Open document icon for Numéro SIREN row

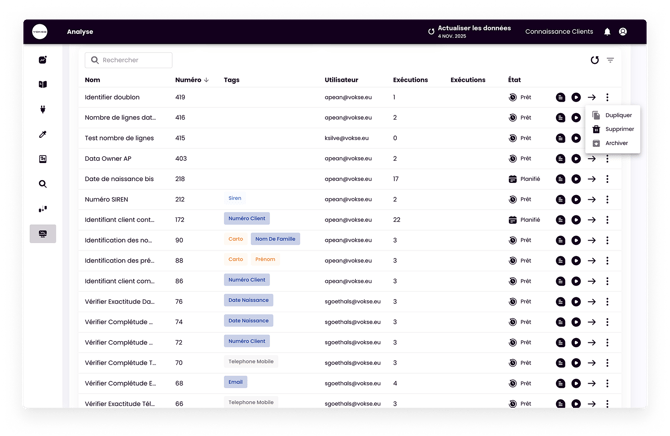click(561, 200)
